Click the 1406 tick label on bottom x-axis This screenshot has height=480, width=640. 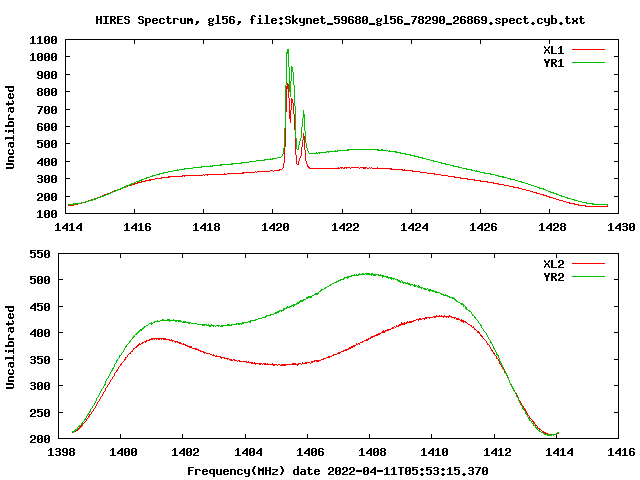(310, 452)
